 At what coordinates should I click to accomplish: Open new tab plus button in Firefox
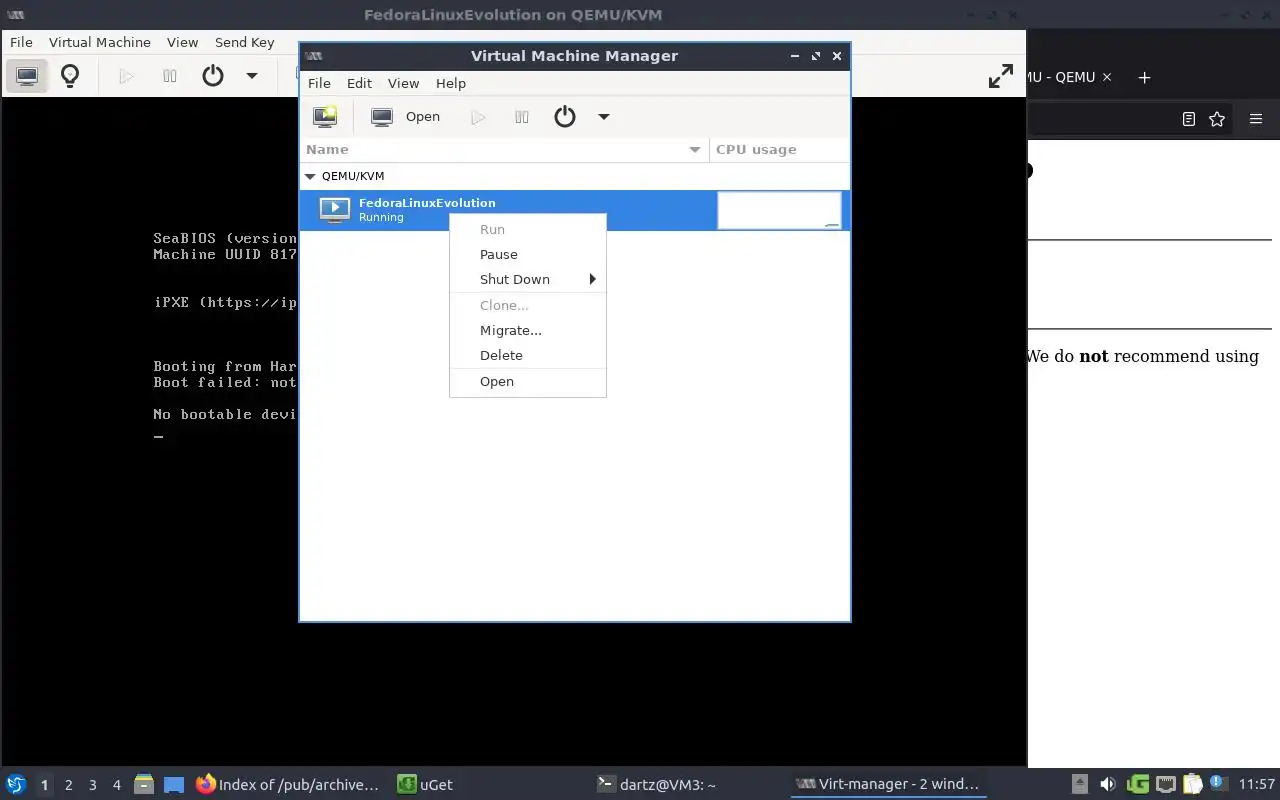(x=1145, y=77)
